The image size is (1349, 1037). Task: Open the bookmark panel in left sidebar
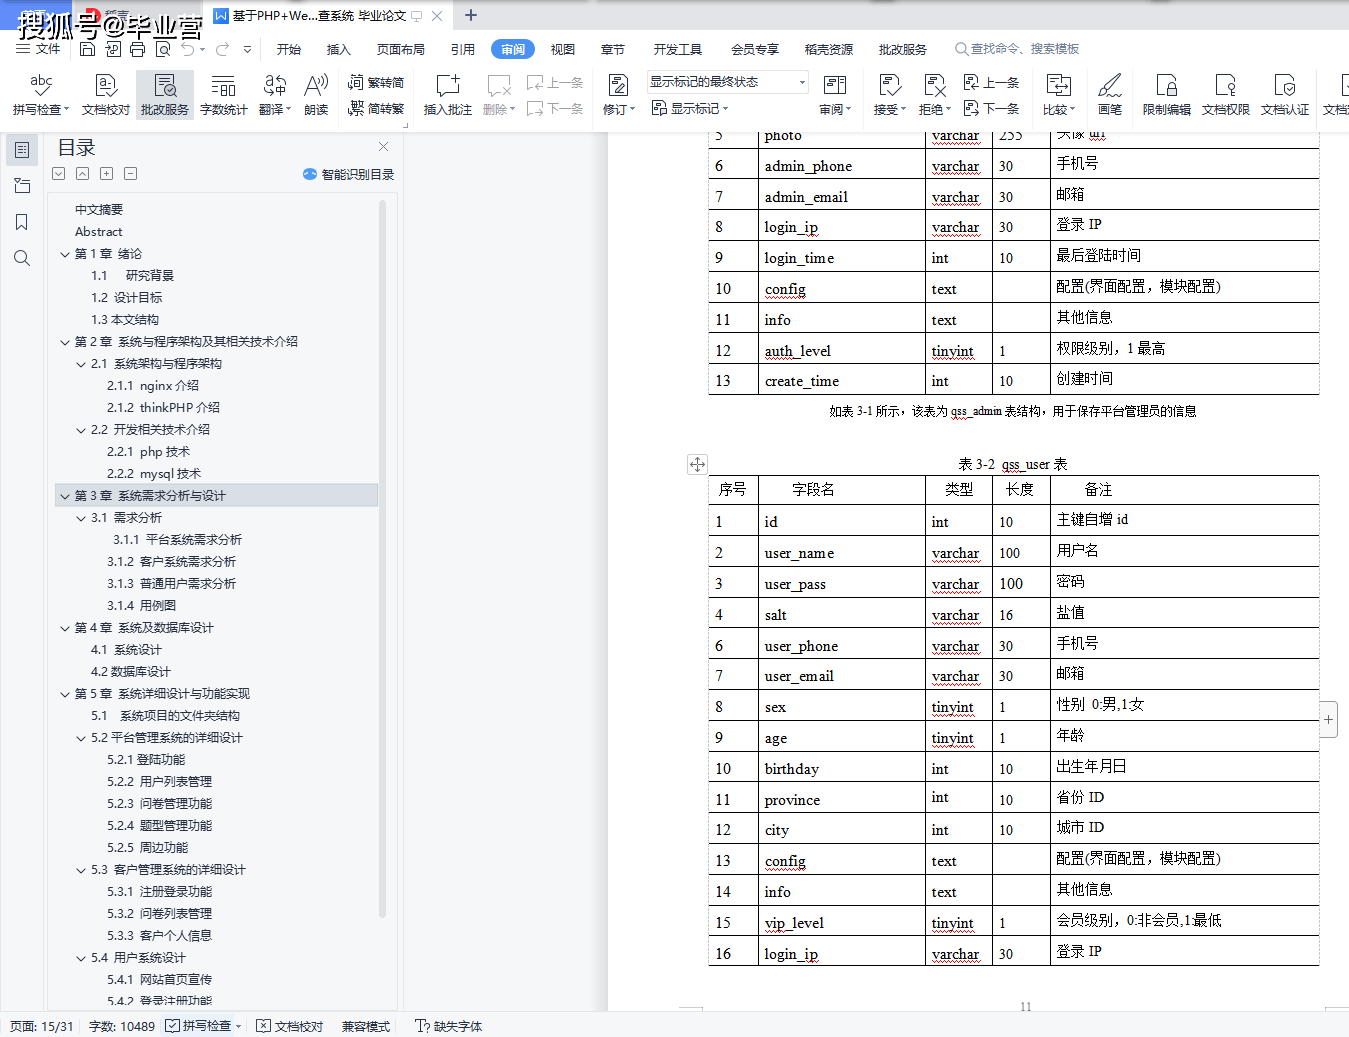pos(22,222)
